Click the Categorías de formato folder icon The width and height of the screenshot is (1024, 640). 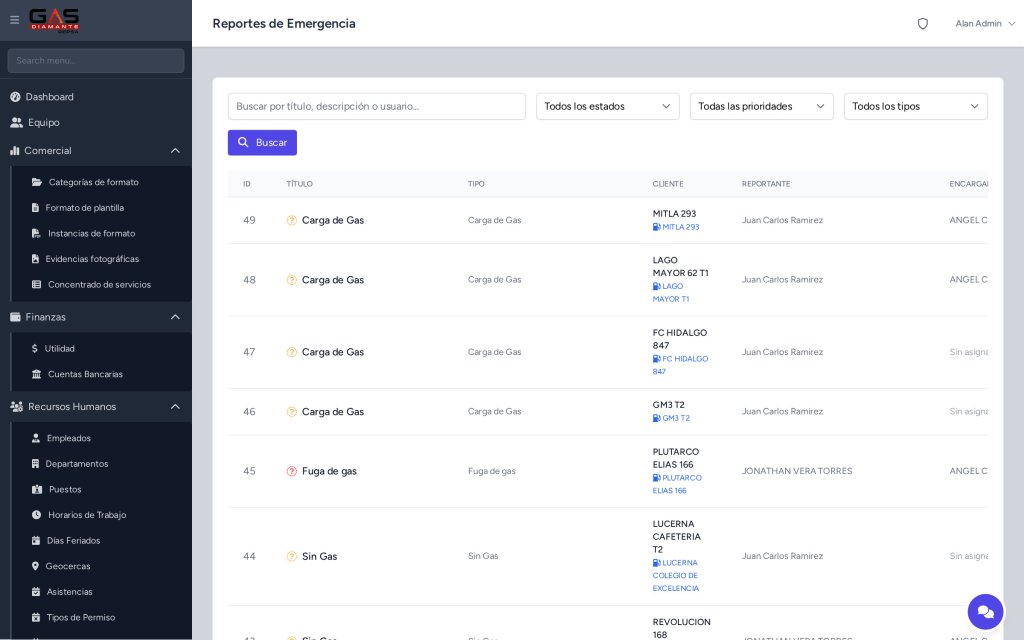pos(37,182)
